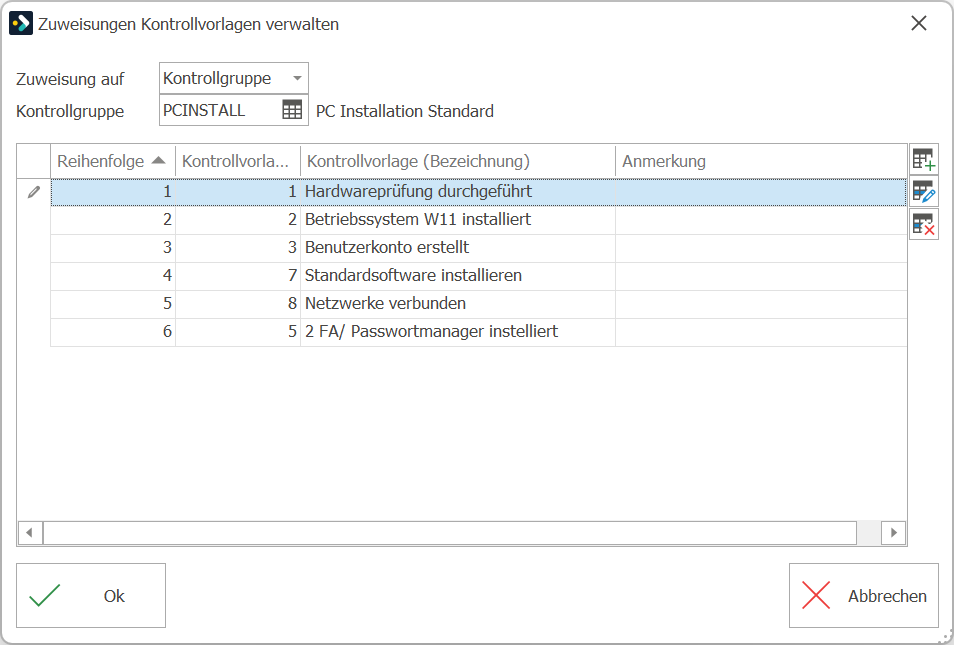This screenshot has height=645, width=954.
Task: Click the green checkmark on Ok
Action: 45,595
